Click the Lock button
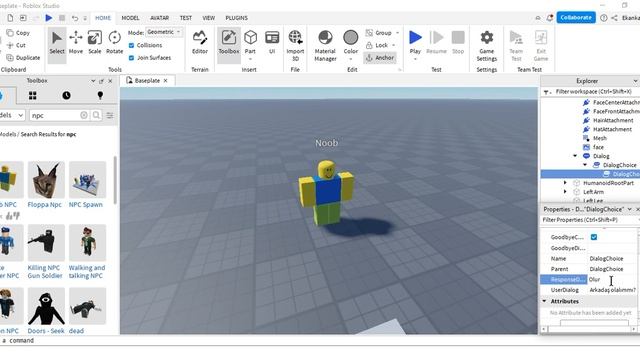 click(x=377, y=45)
